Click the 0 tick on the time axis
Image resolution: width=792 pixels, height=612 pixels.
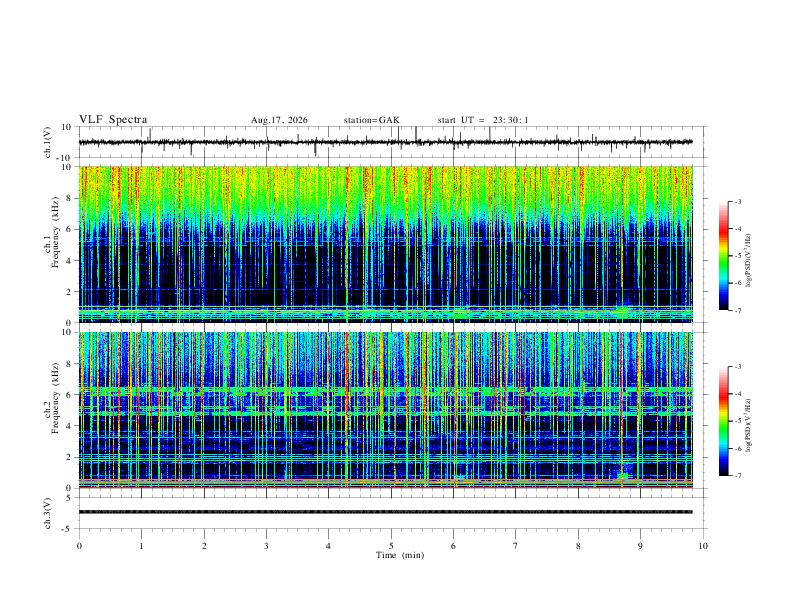pyautogui.click(x=79, y=546)
